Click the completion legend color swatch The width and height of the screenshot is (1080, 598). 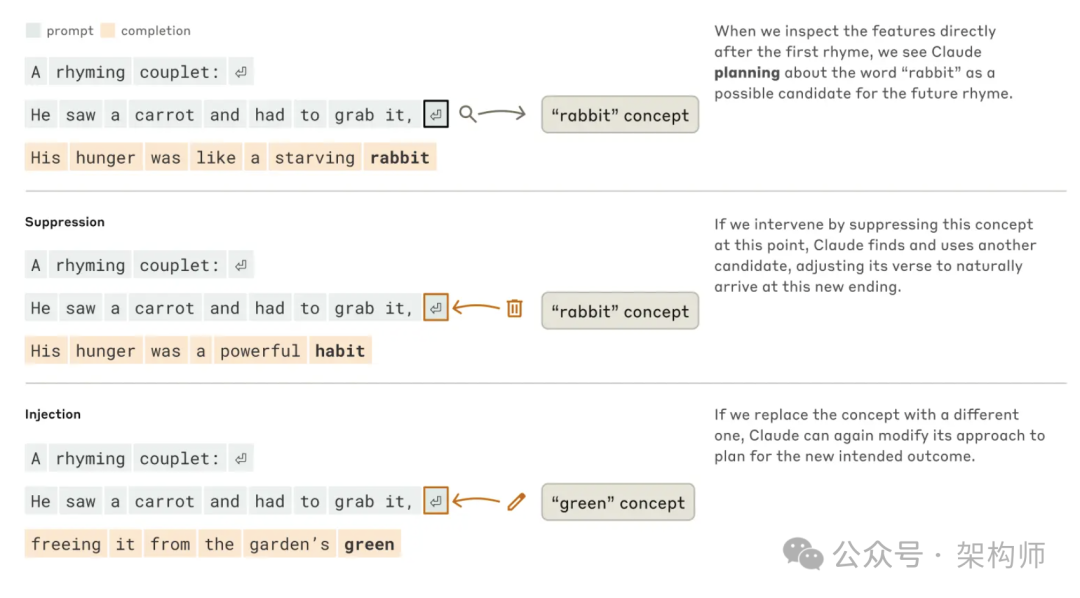108,31
